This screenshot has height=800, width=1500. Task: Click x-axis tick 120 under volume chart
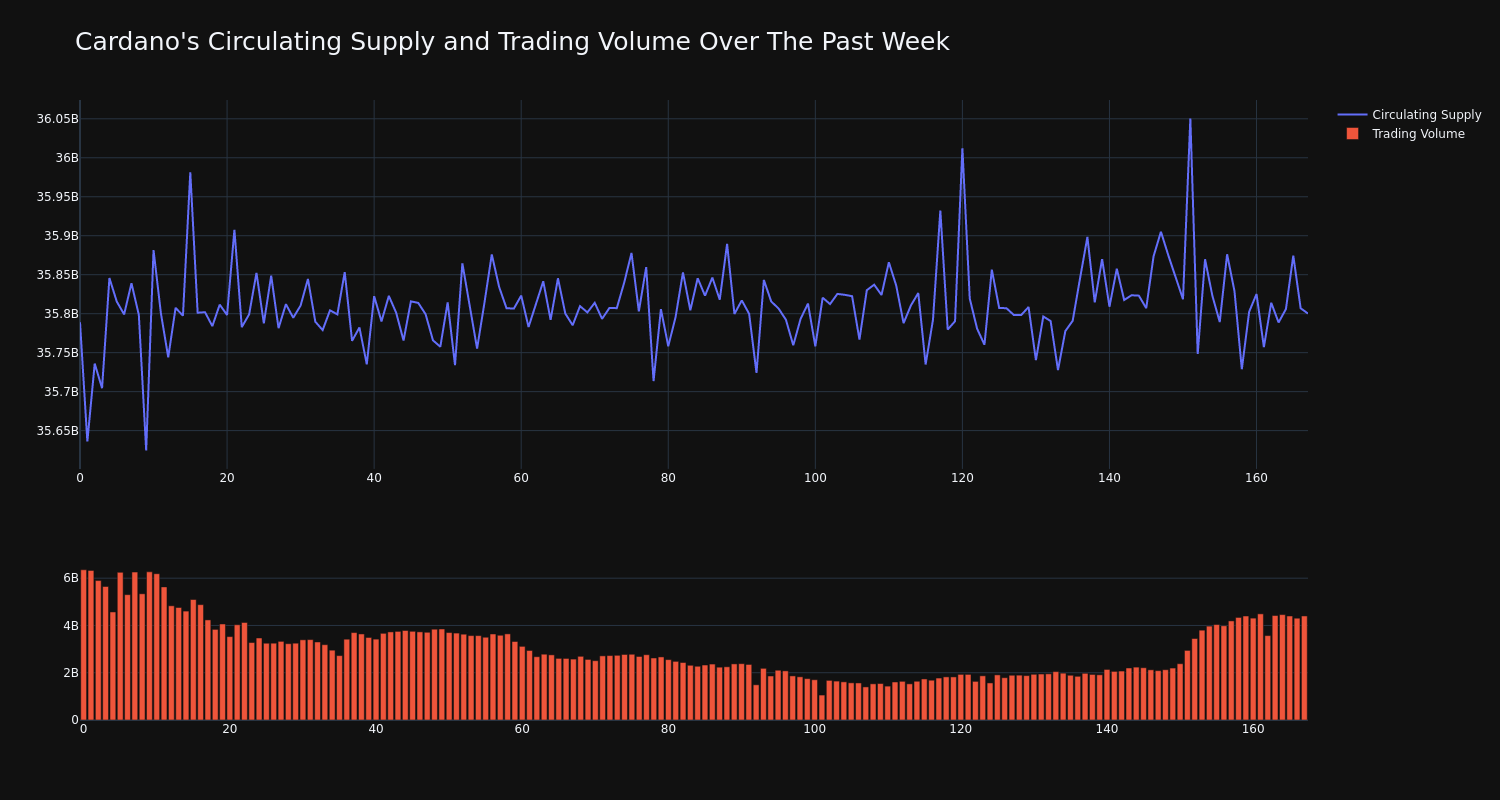pos(961,729)
